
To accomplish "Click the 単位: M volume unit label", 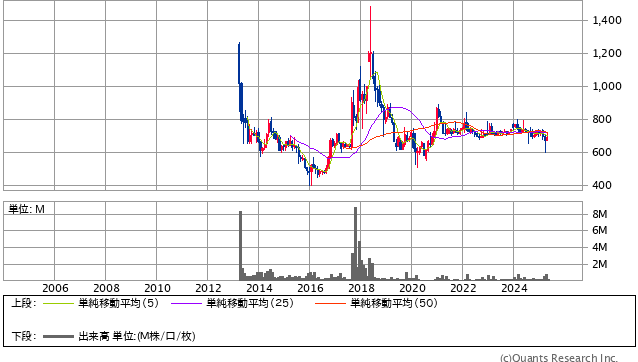I will tap(26, 209).
